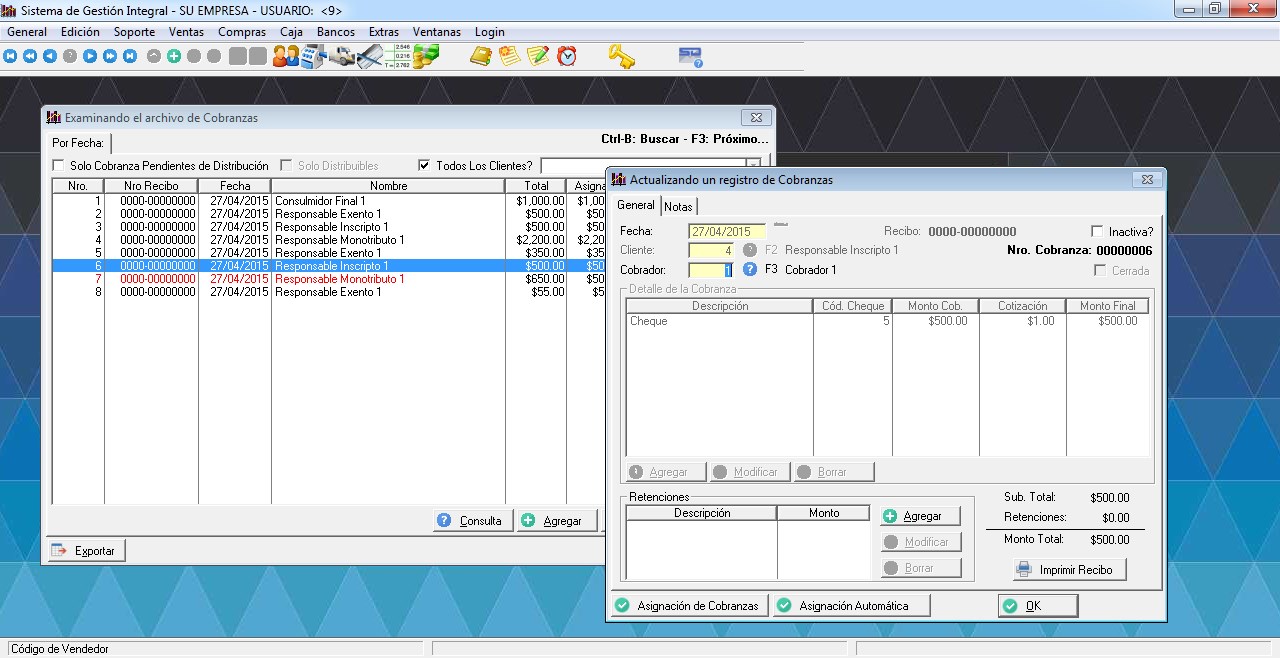Select the Responsable Monotributo 1 $650 row

coord(340,279)
